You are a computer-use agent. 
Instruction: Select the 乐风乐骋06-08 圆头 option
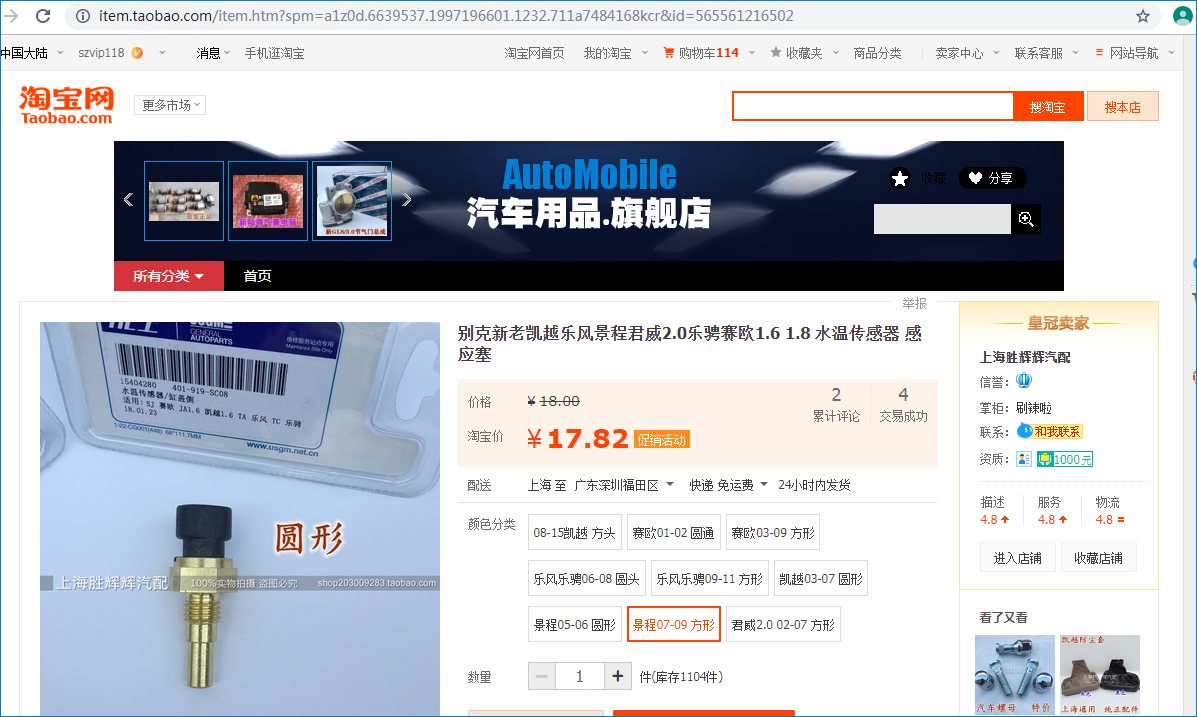click(x=586, y=579)
